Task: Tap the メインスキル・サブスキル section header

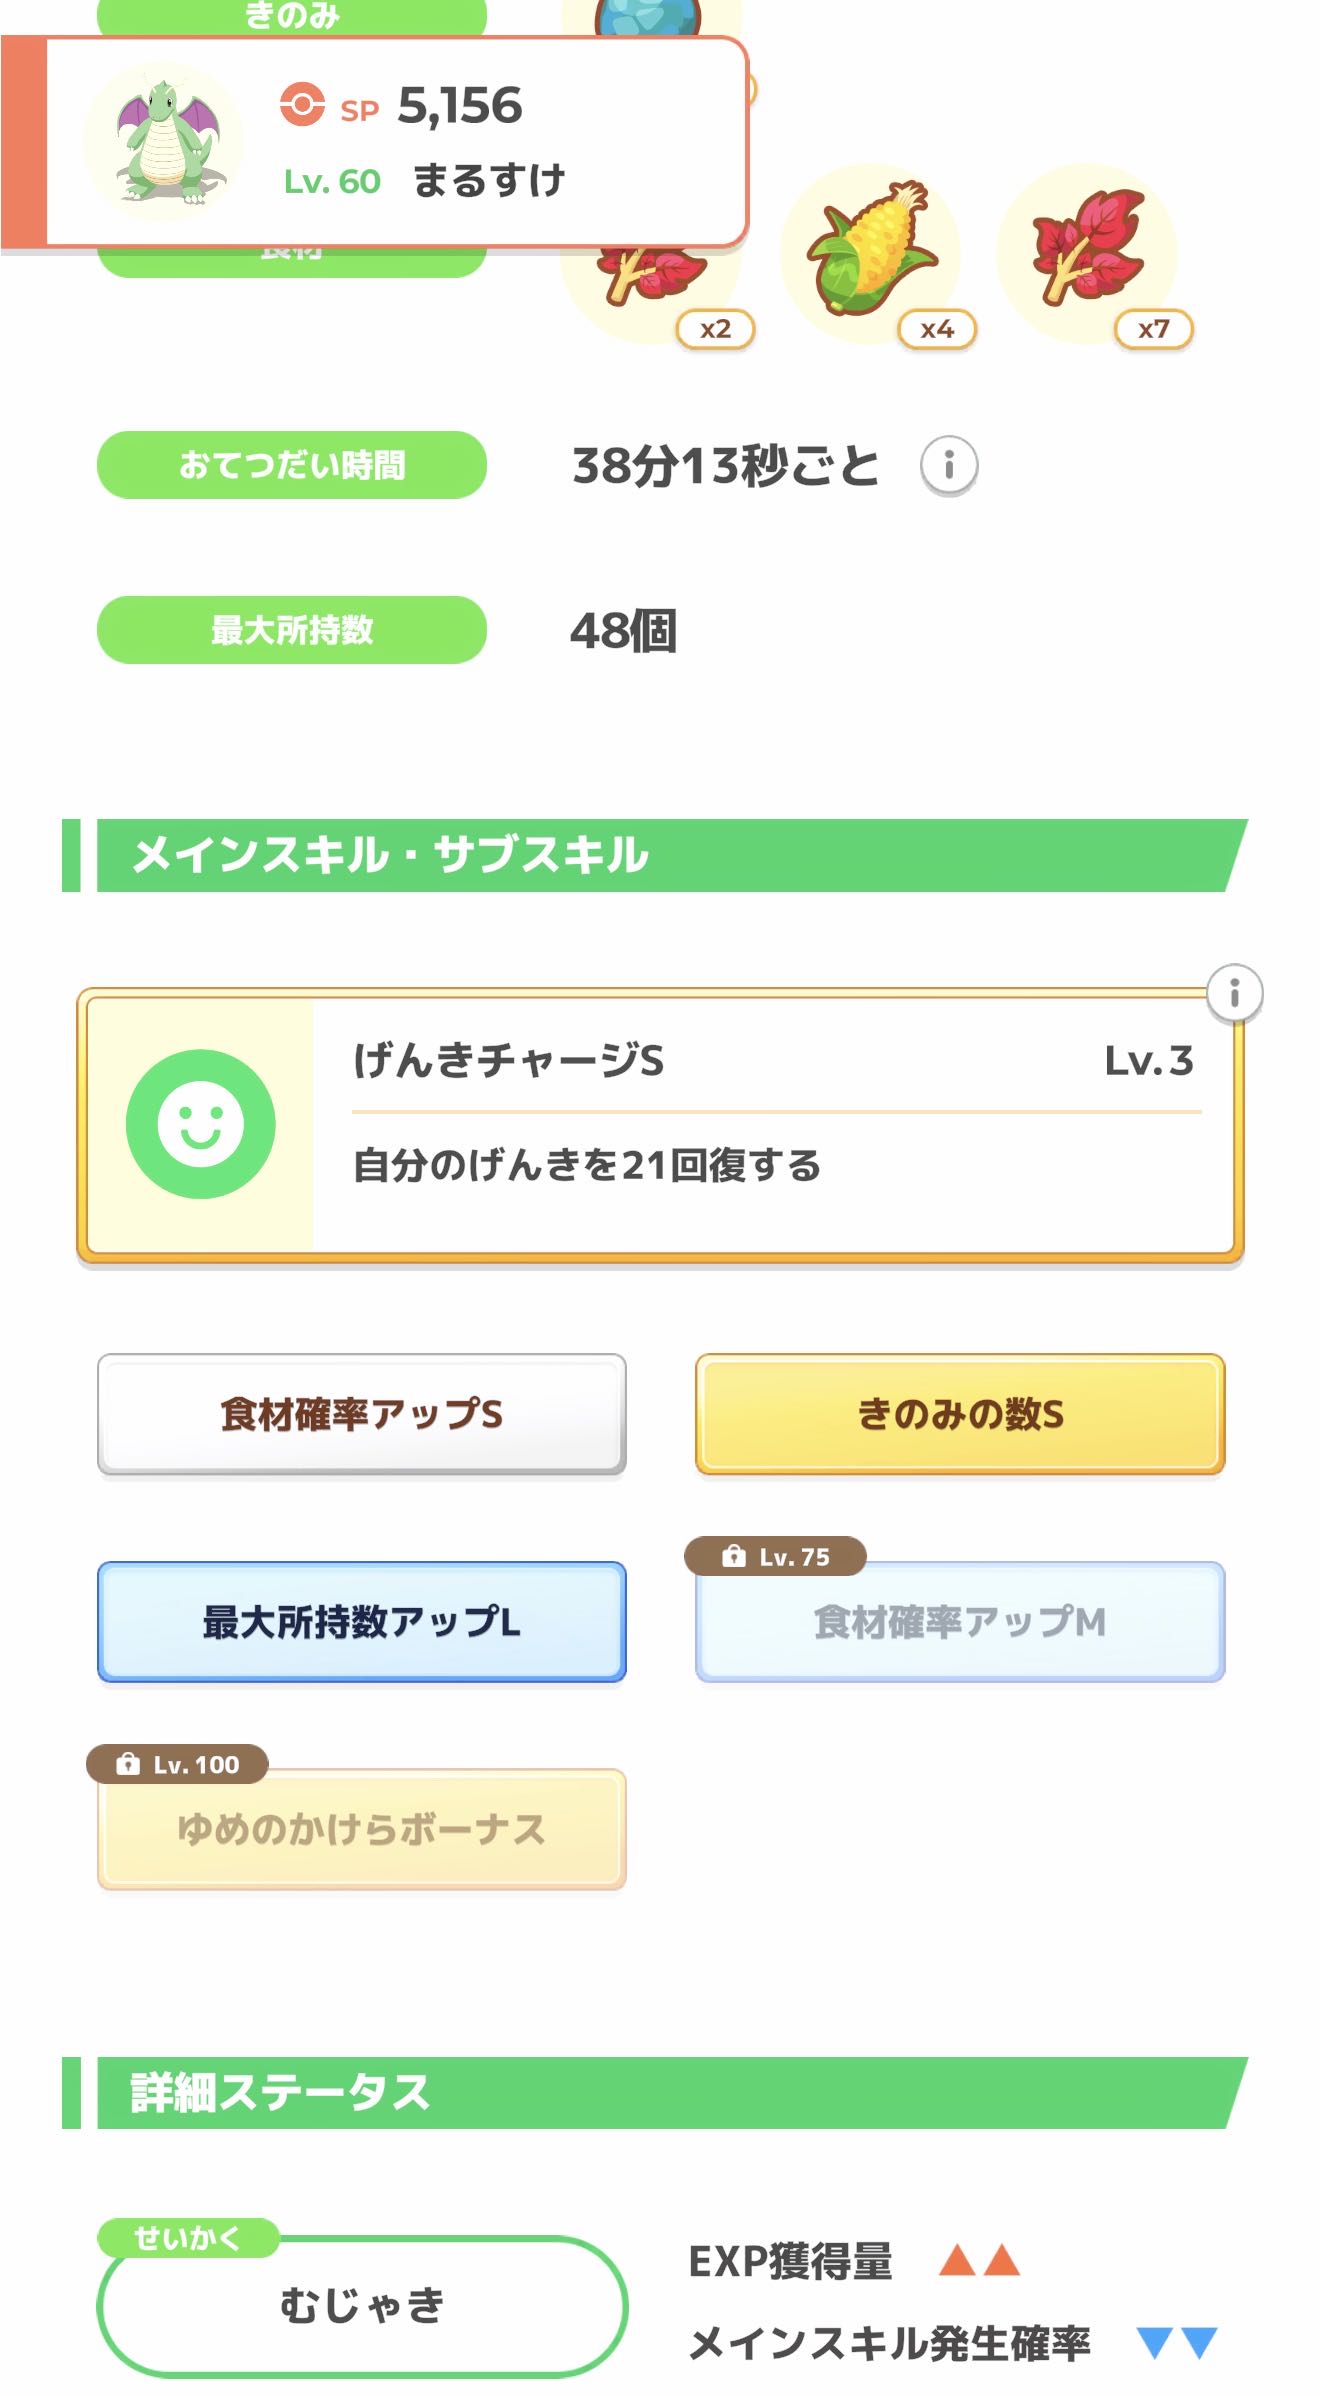Action: 650,856
